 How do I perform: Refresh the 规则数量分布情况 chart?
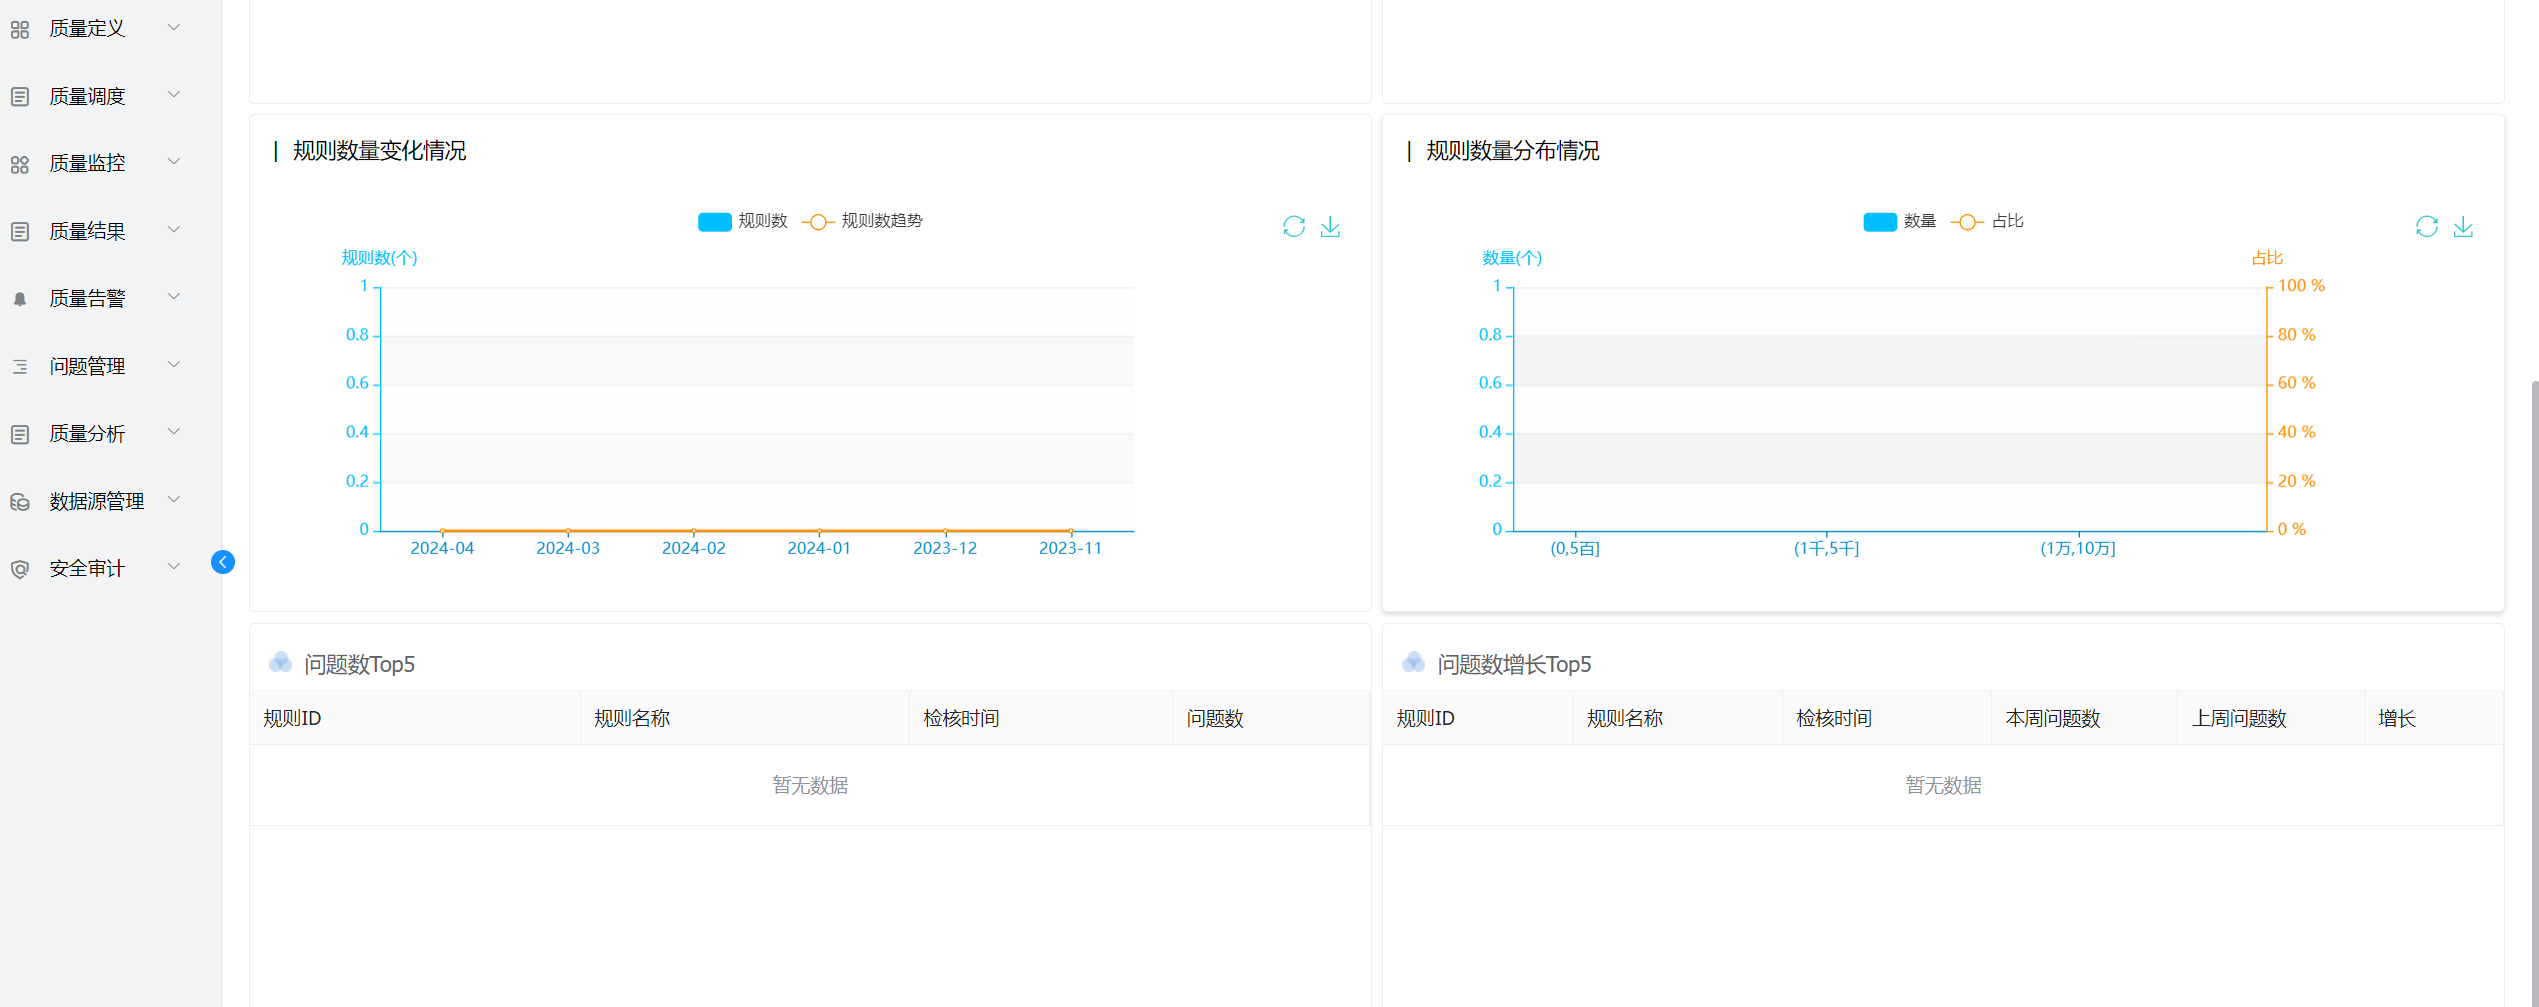tap(2427, 227)
